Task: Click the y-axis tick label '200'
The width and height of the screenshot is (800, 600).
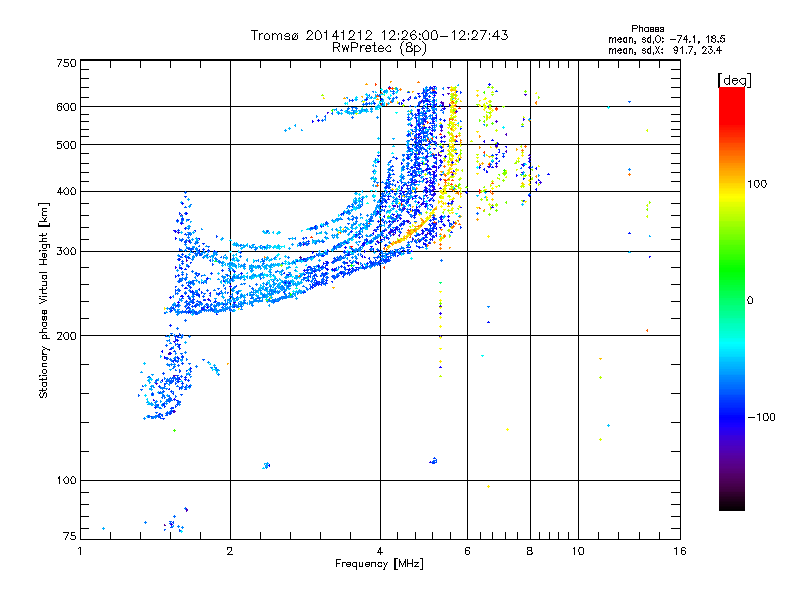Action: [66, 336]
